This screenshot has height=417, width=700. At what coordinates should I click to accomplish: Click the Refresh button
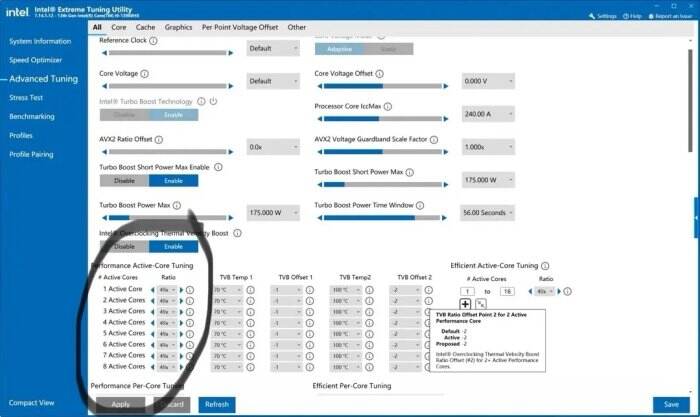[x=217, y=404]
